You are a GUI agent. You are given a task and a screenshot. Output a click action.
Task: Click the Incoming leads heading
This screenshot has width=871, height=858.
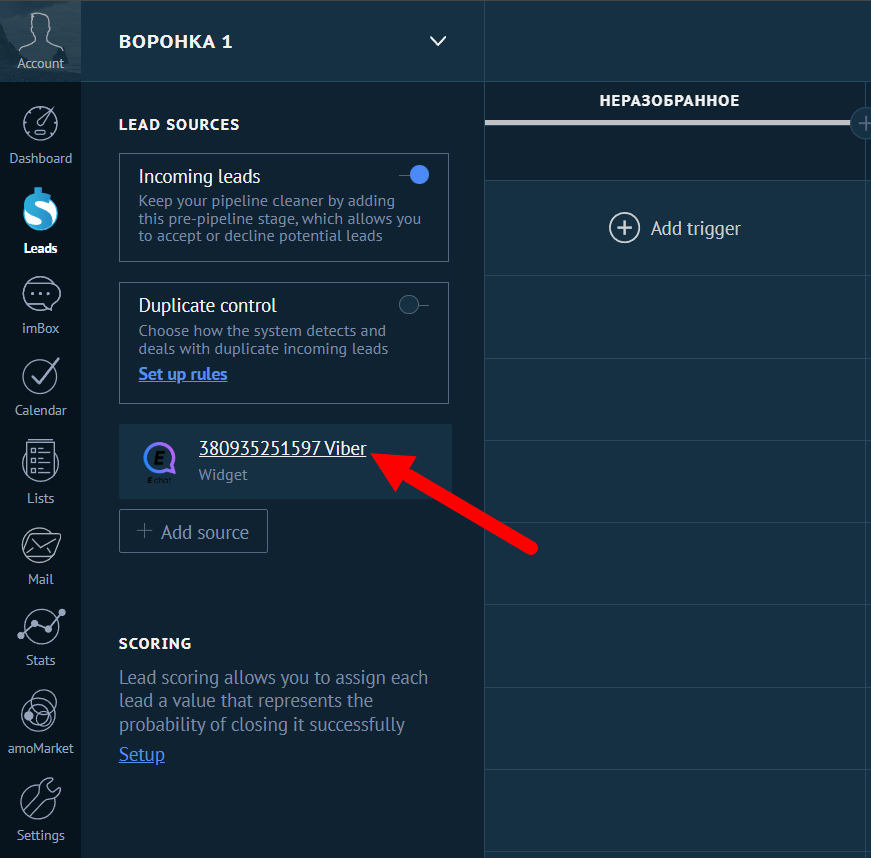coord(199,177)
